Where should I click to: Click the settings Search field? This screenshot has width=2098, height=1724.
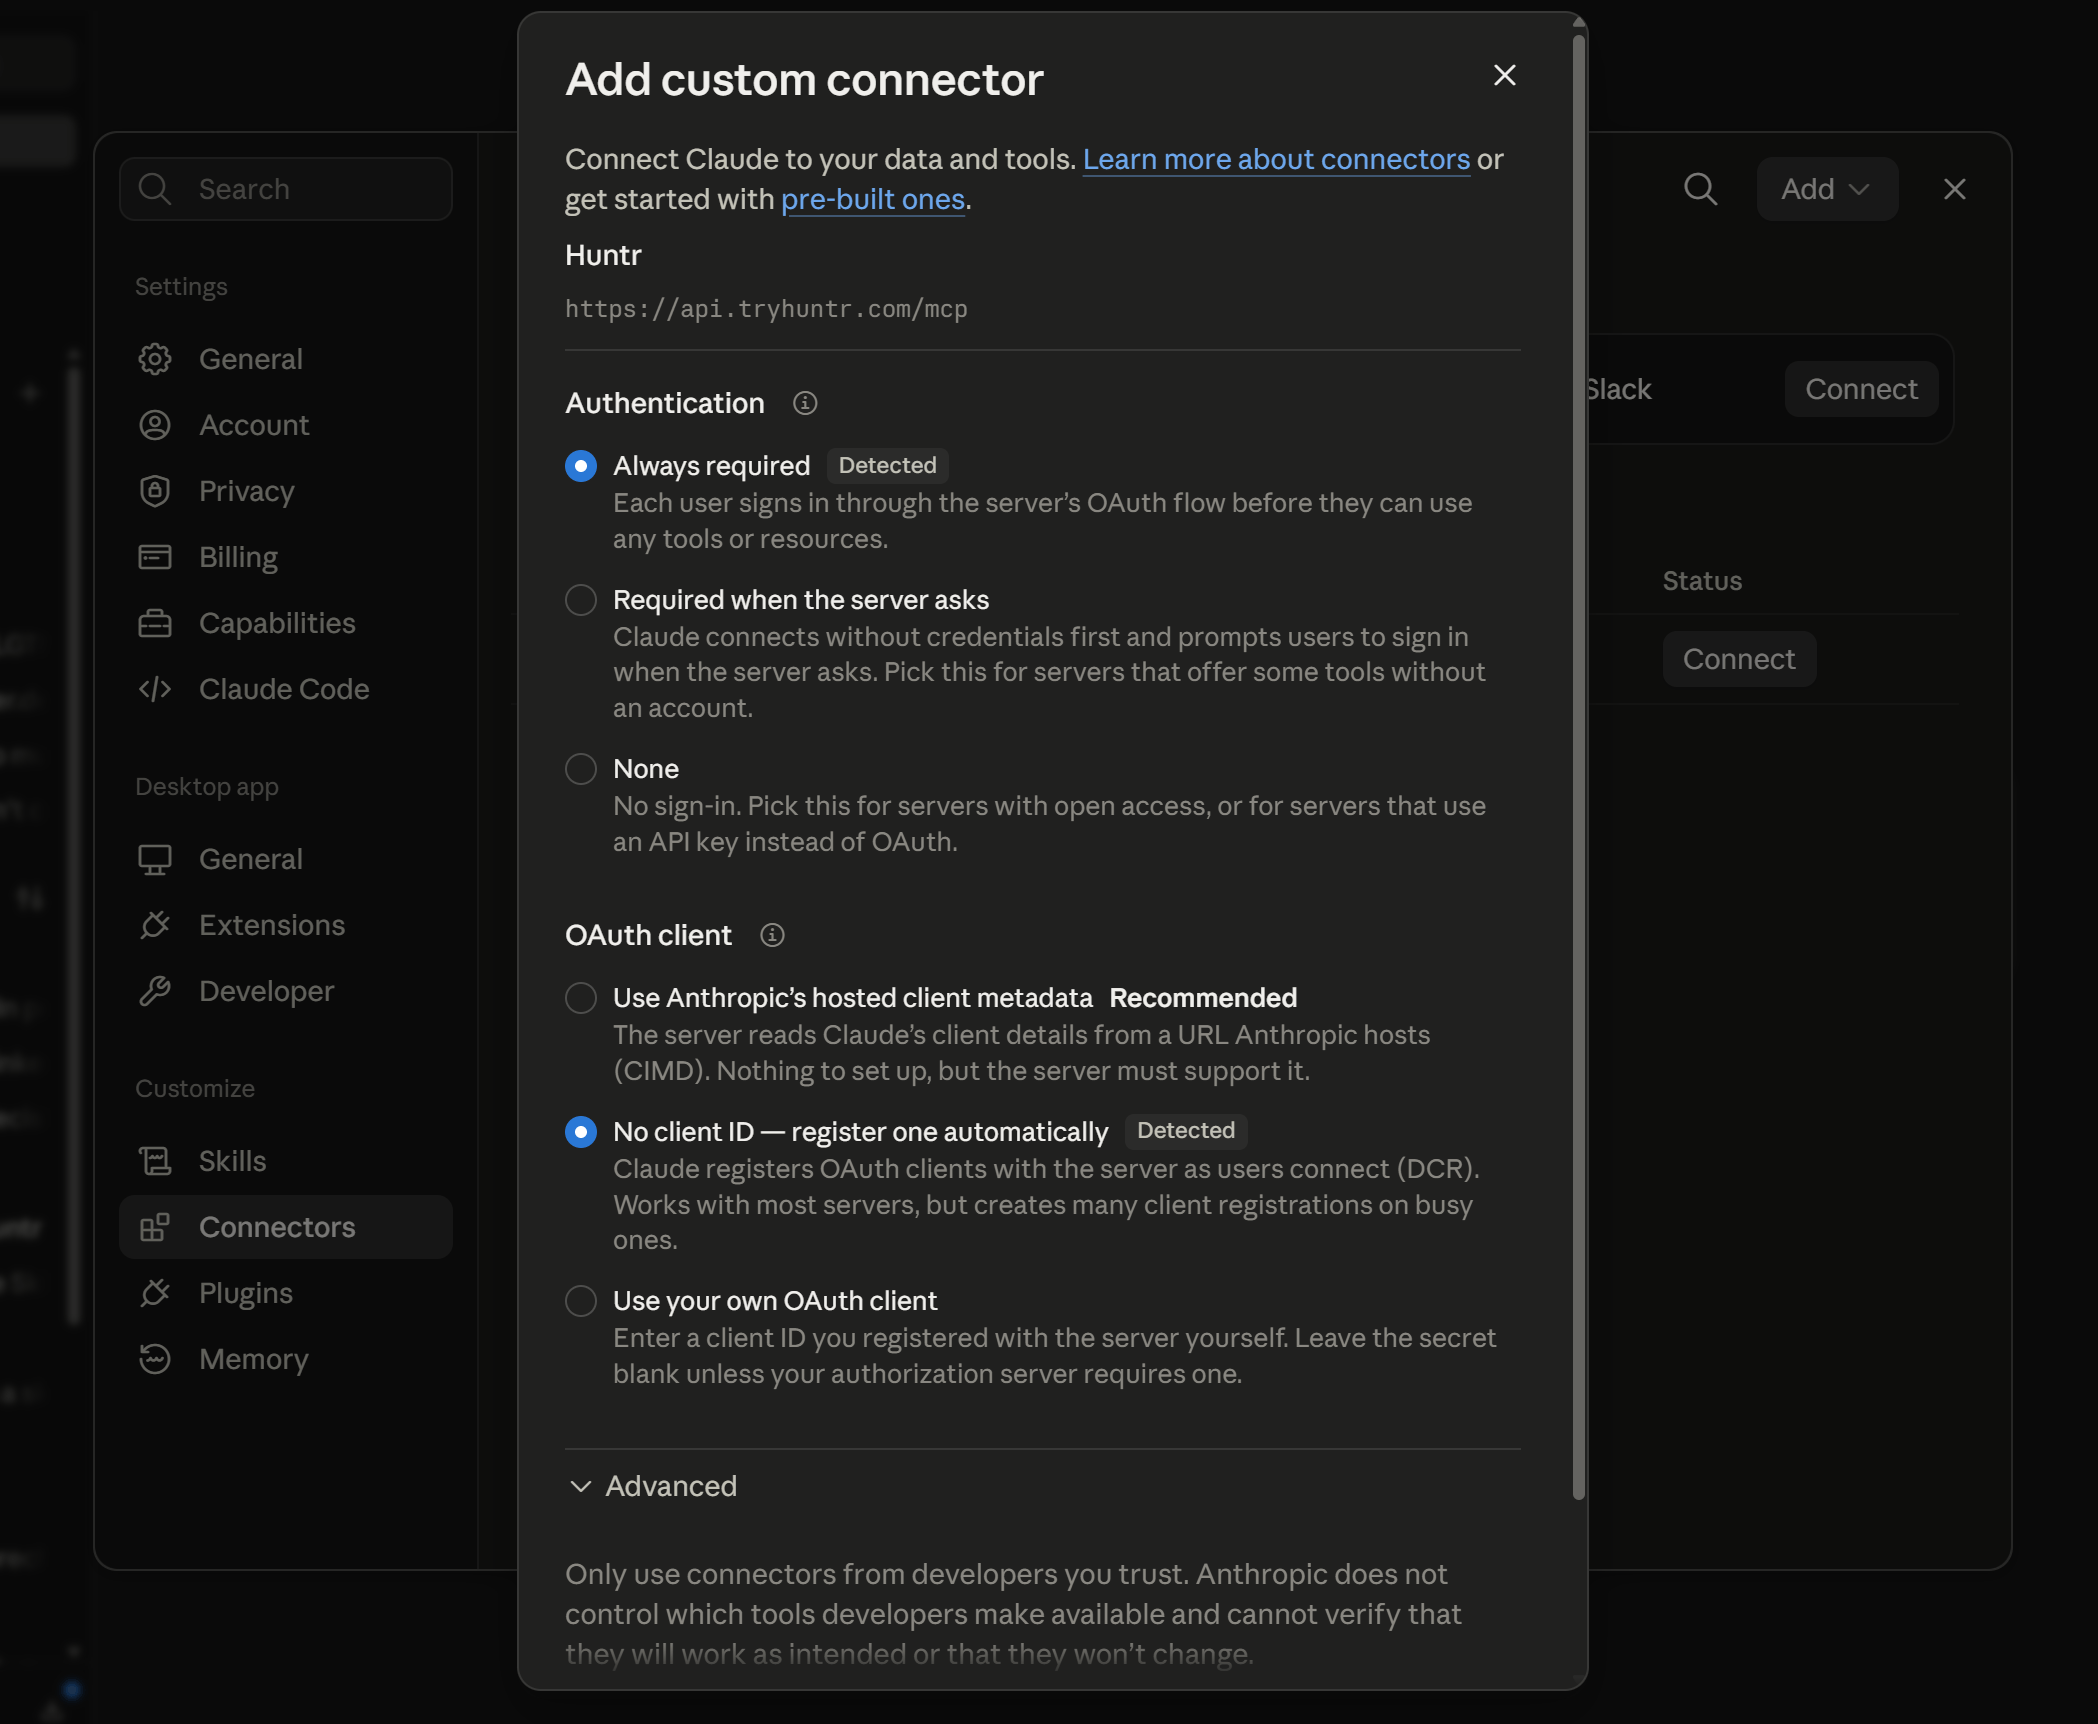[286, 189]
